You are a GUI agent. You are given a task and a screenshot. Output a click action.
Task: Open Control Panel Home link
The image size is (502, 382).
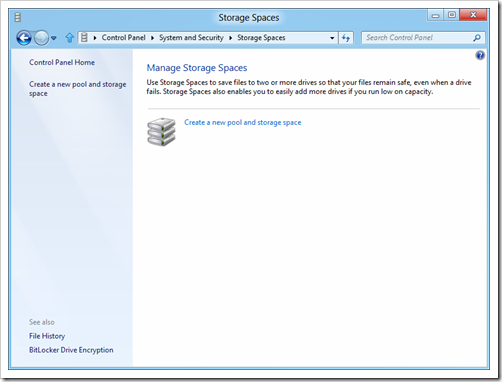[62, 62]
